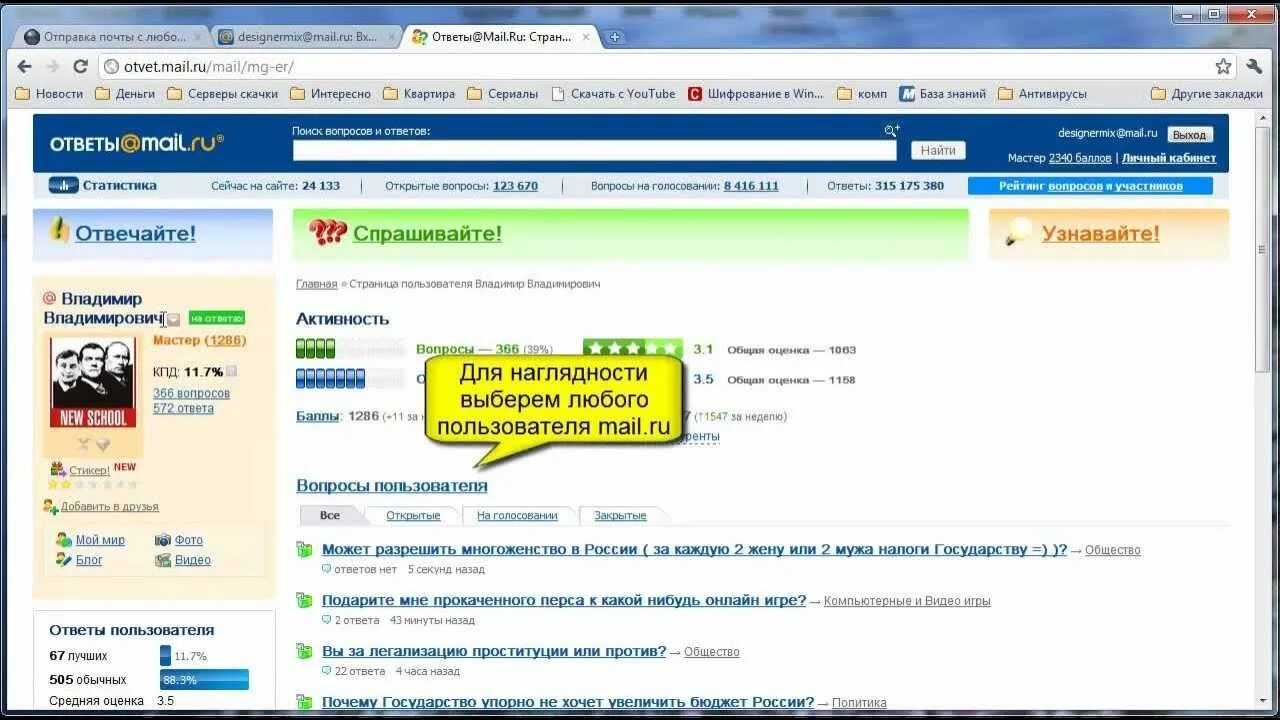Open Квартира bookmarks folder

click(x=419, y=94)
